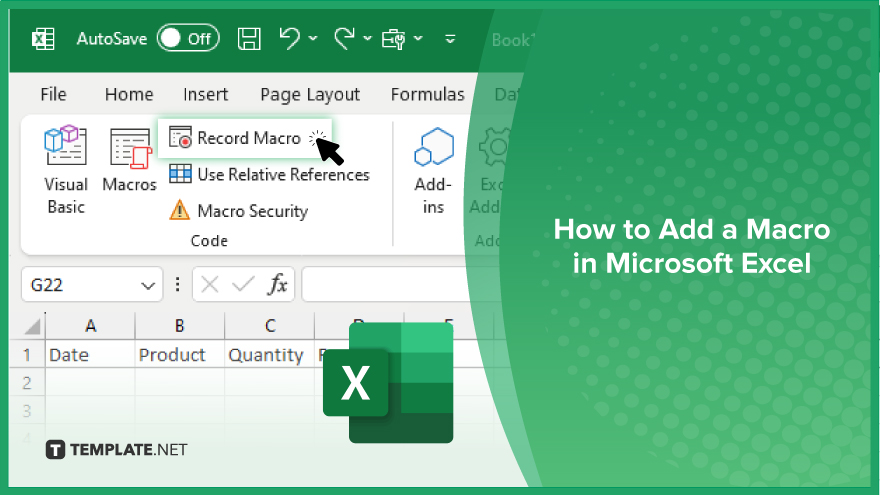880x495 pixels.
Task: Click the Excel app icon in title bar
Action: click(43, 39)
